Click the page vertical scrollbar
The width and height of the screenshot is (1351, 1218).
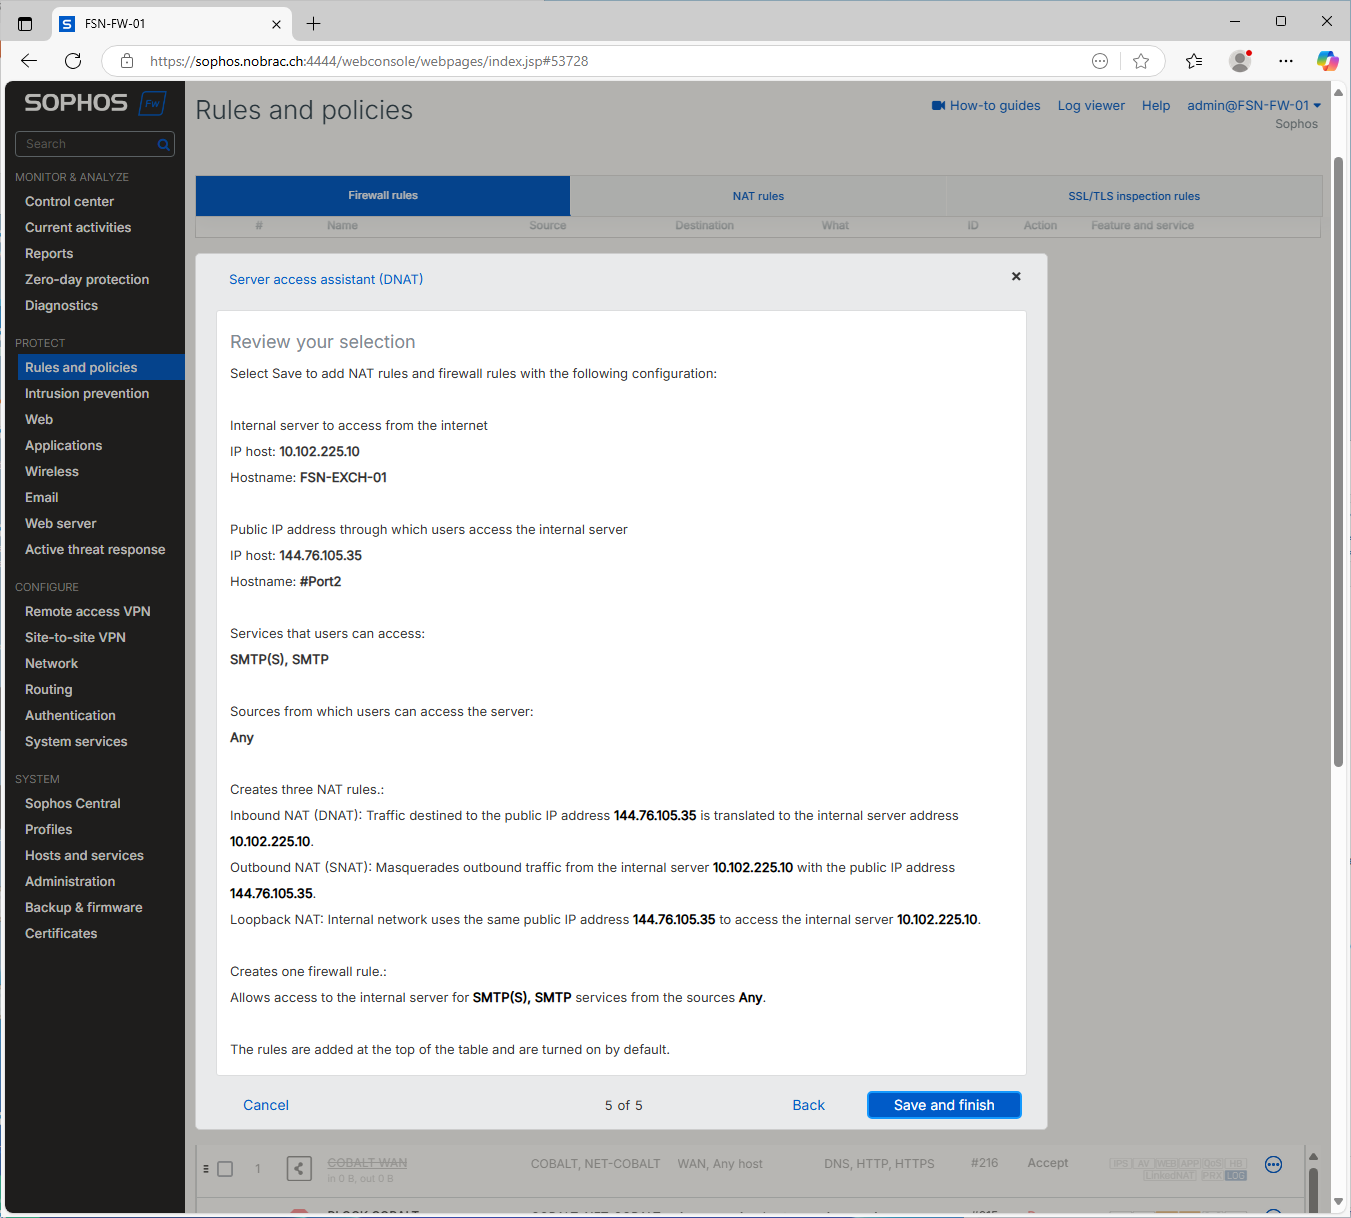tap(1338, 461)
